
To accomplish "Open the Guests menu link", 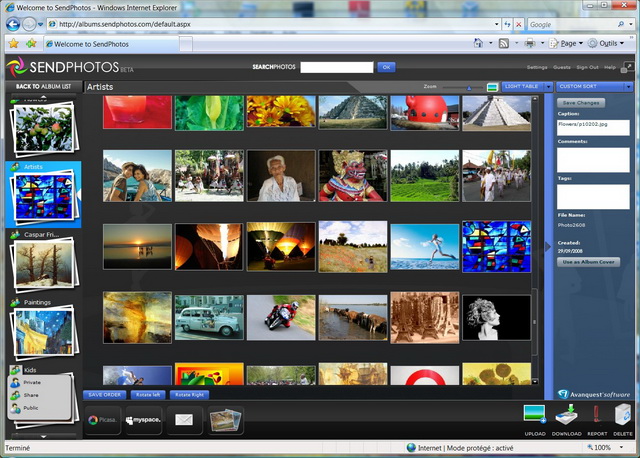I will [x=562, y=67].
